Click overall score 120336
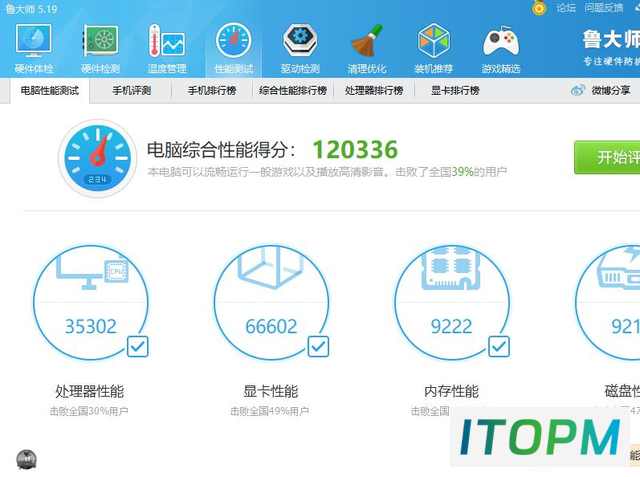The height and width of the screenshot is (477, 640). [355, 149]
